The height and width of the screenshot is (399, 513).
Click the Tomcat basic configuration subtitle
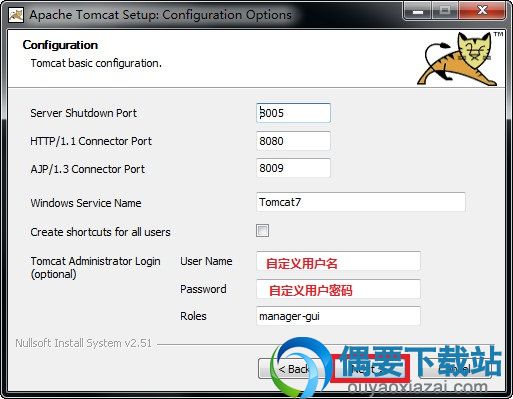point(96,63)
